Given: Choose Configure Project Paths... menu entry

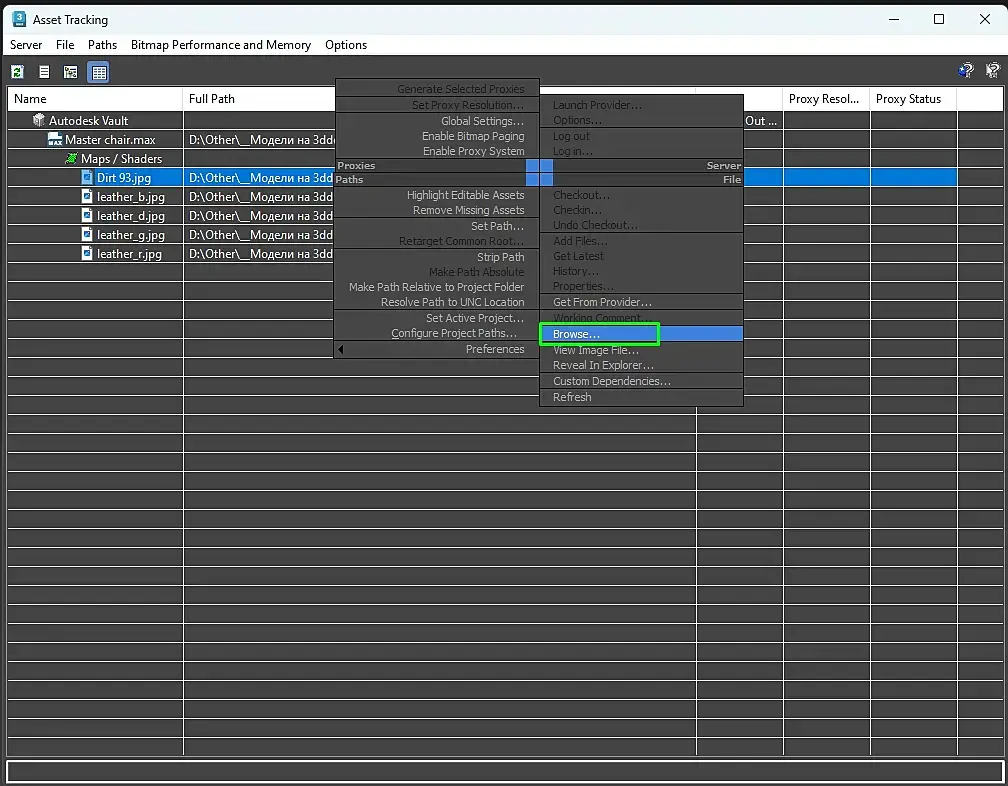Looking at the screenshot, I should coord(436,333).
